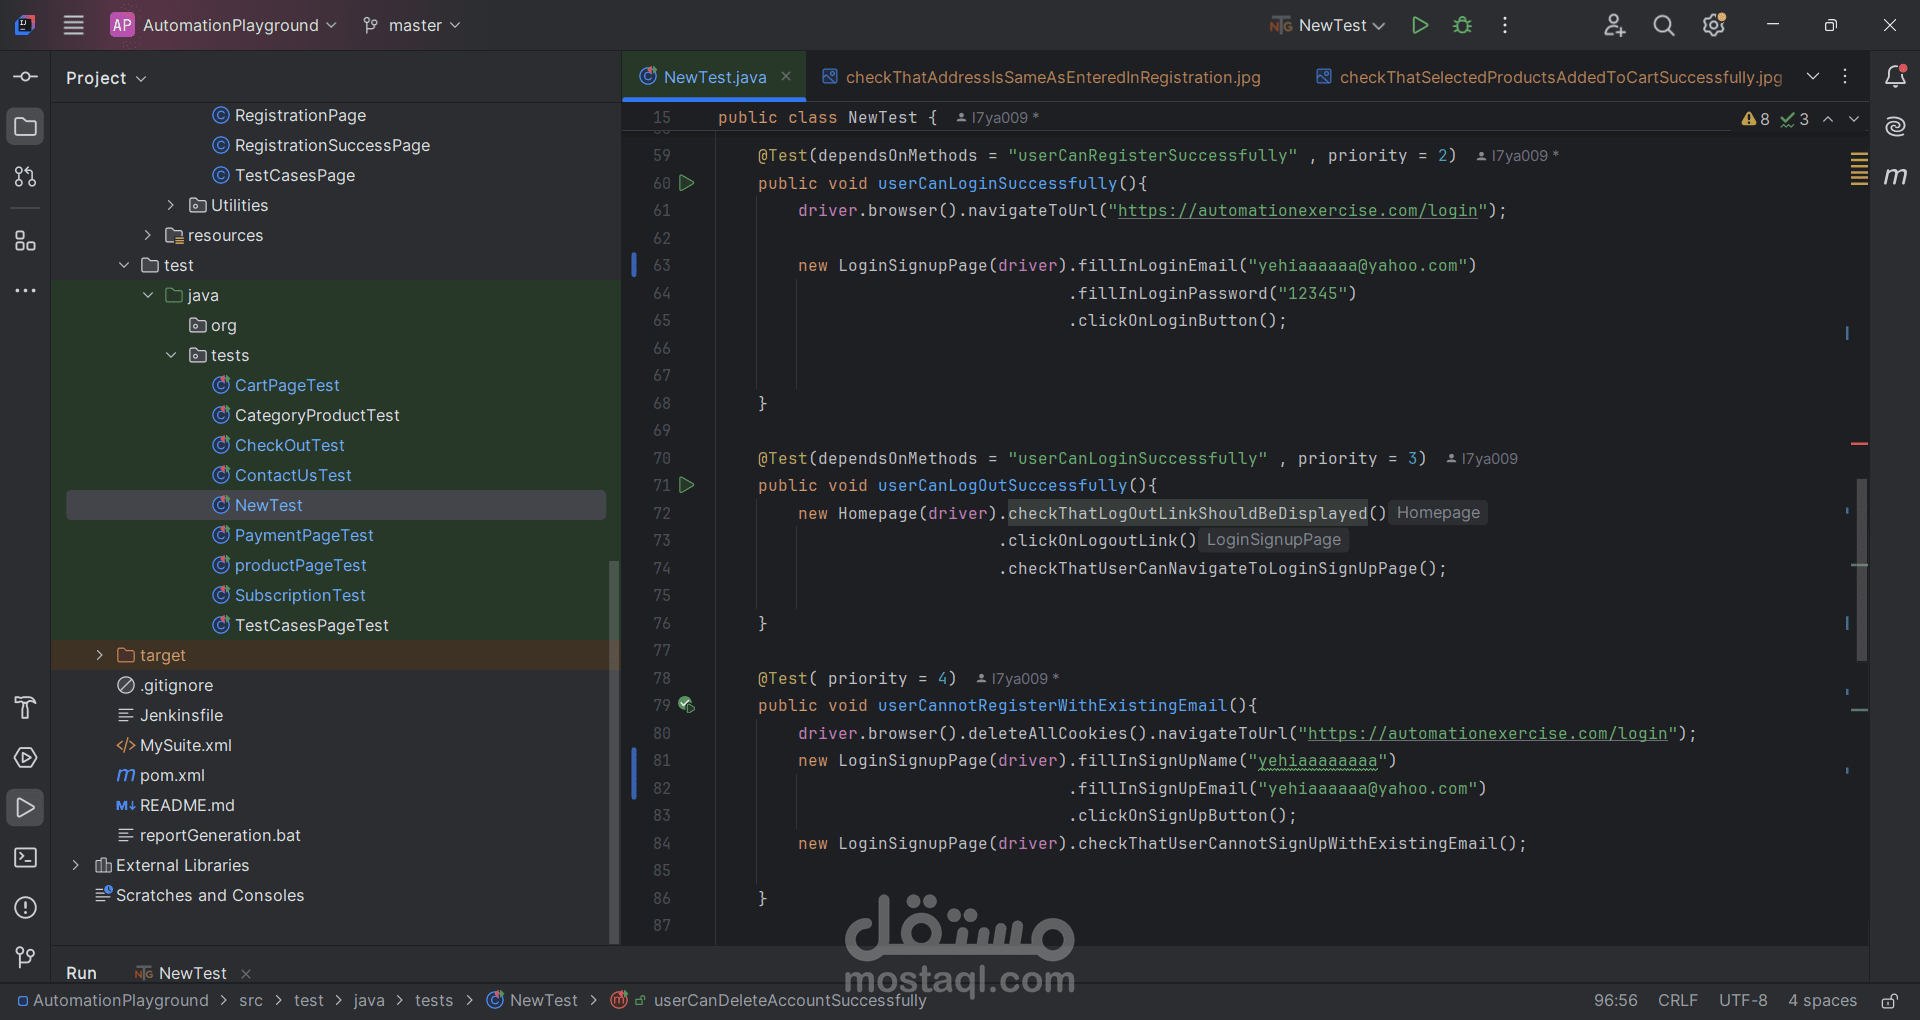Go to next highlighted problem arrow
Viewport: 1920px width, 1020px height.
(1854, 118)
